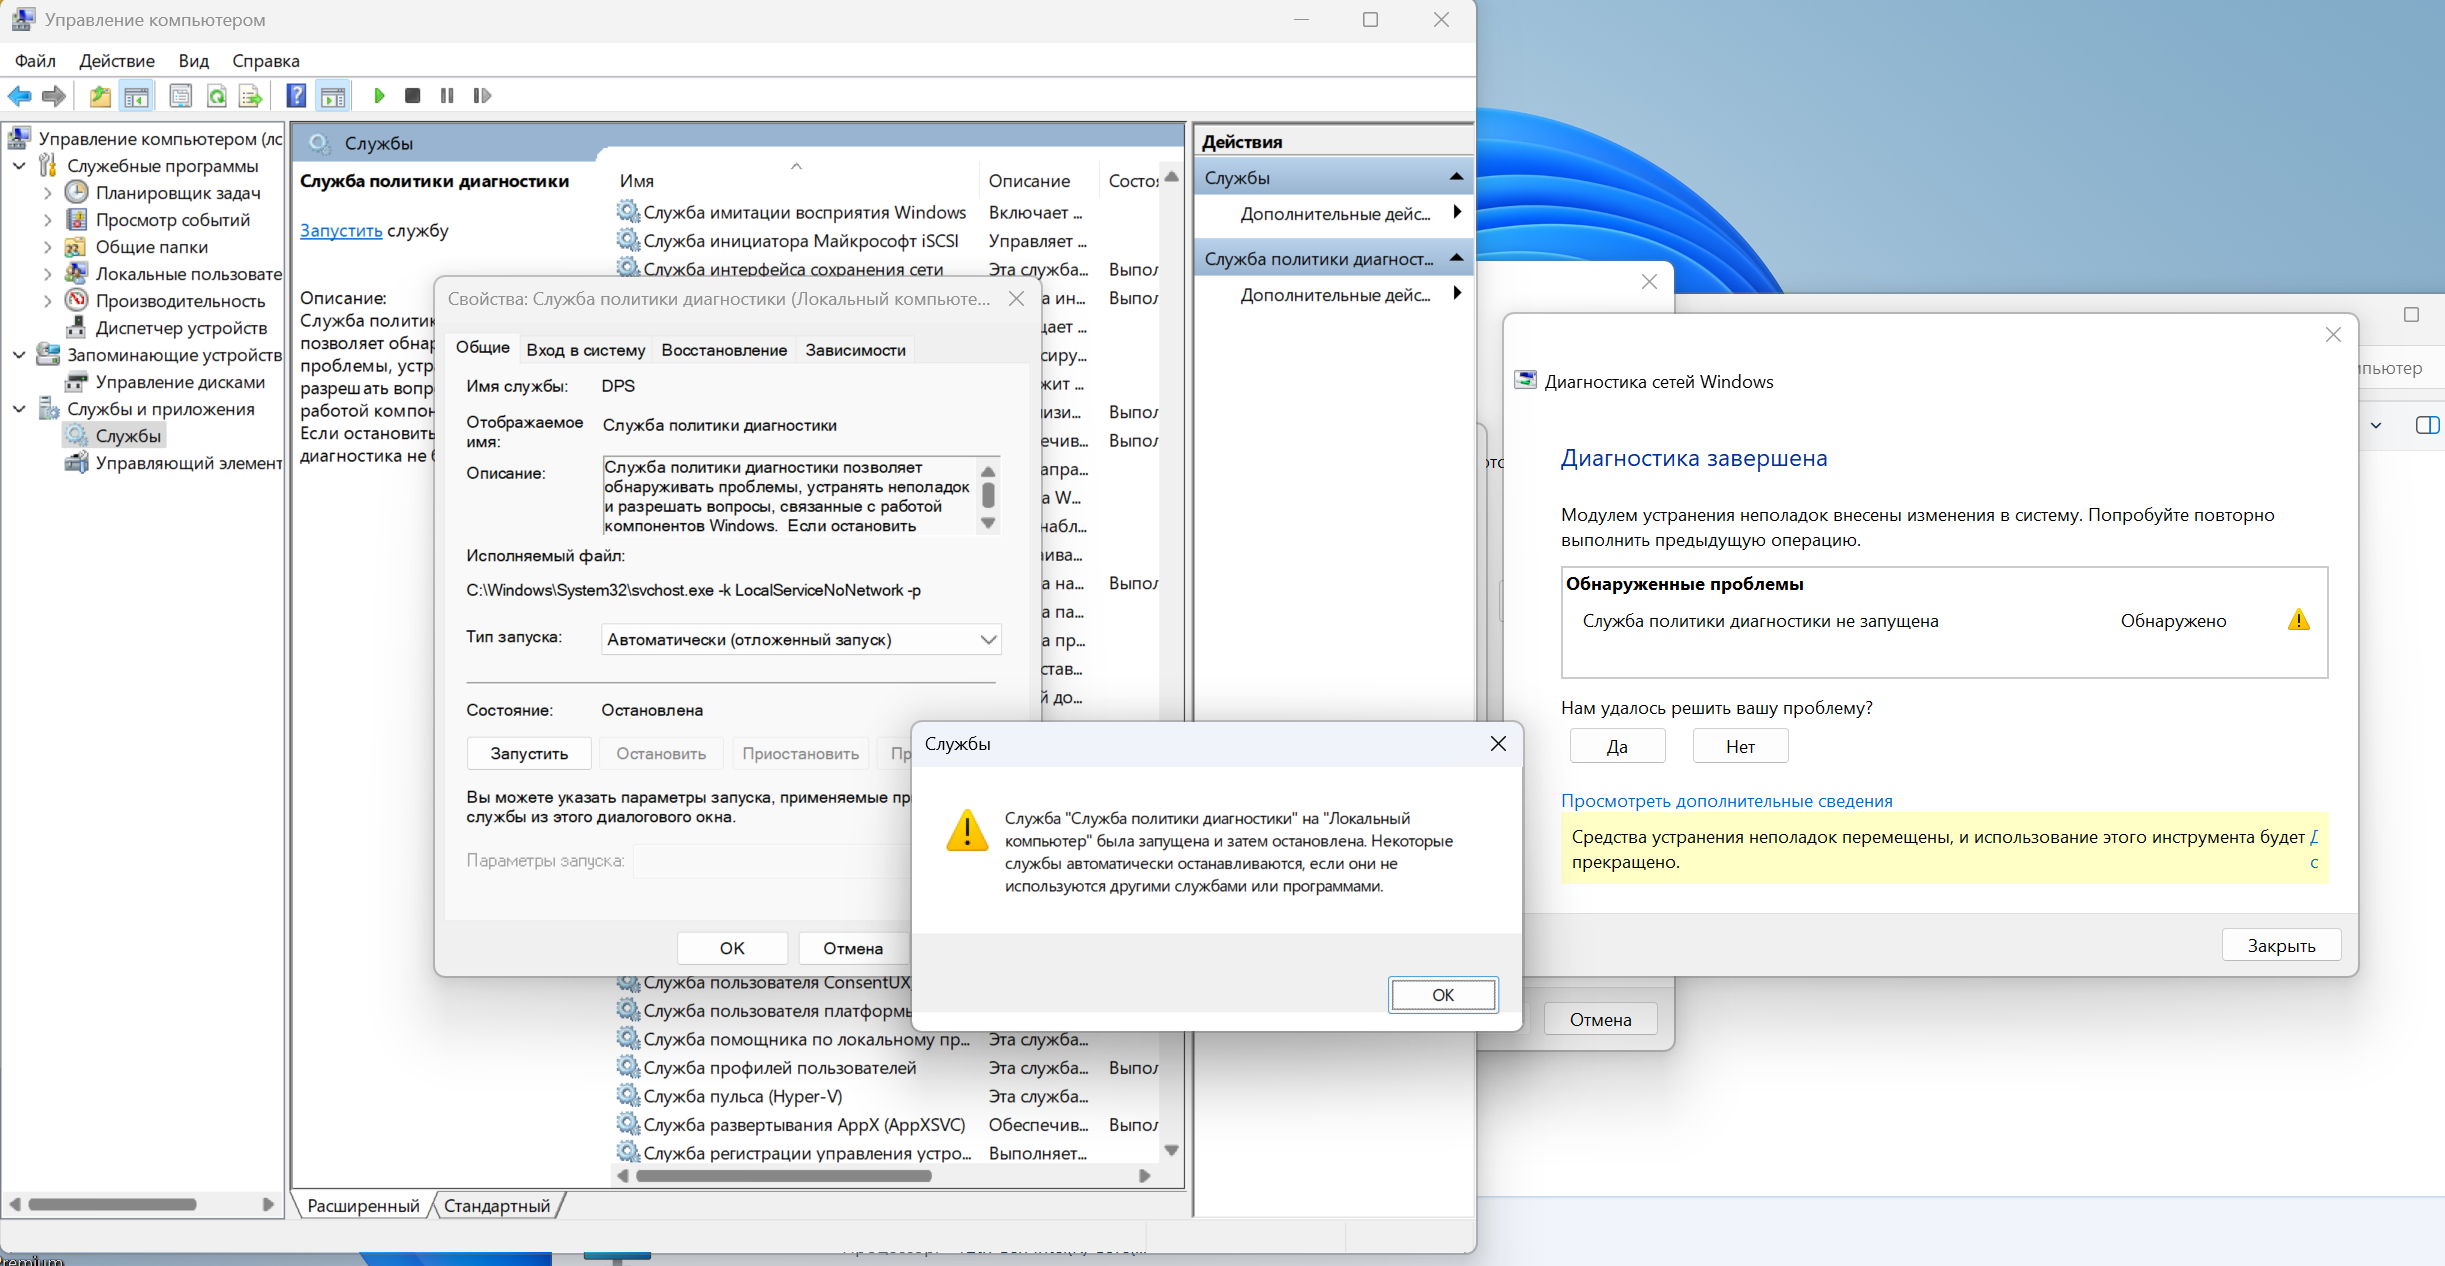
Task: Toggle the console tree pane icon
Action: [136, 96]
